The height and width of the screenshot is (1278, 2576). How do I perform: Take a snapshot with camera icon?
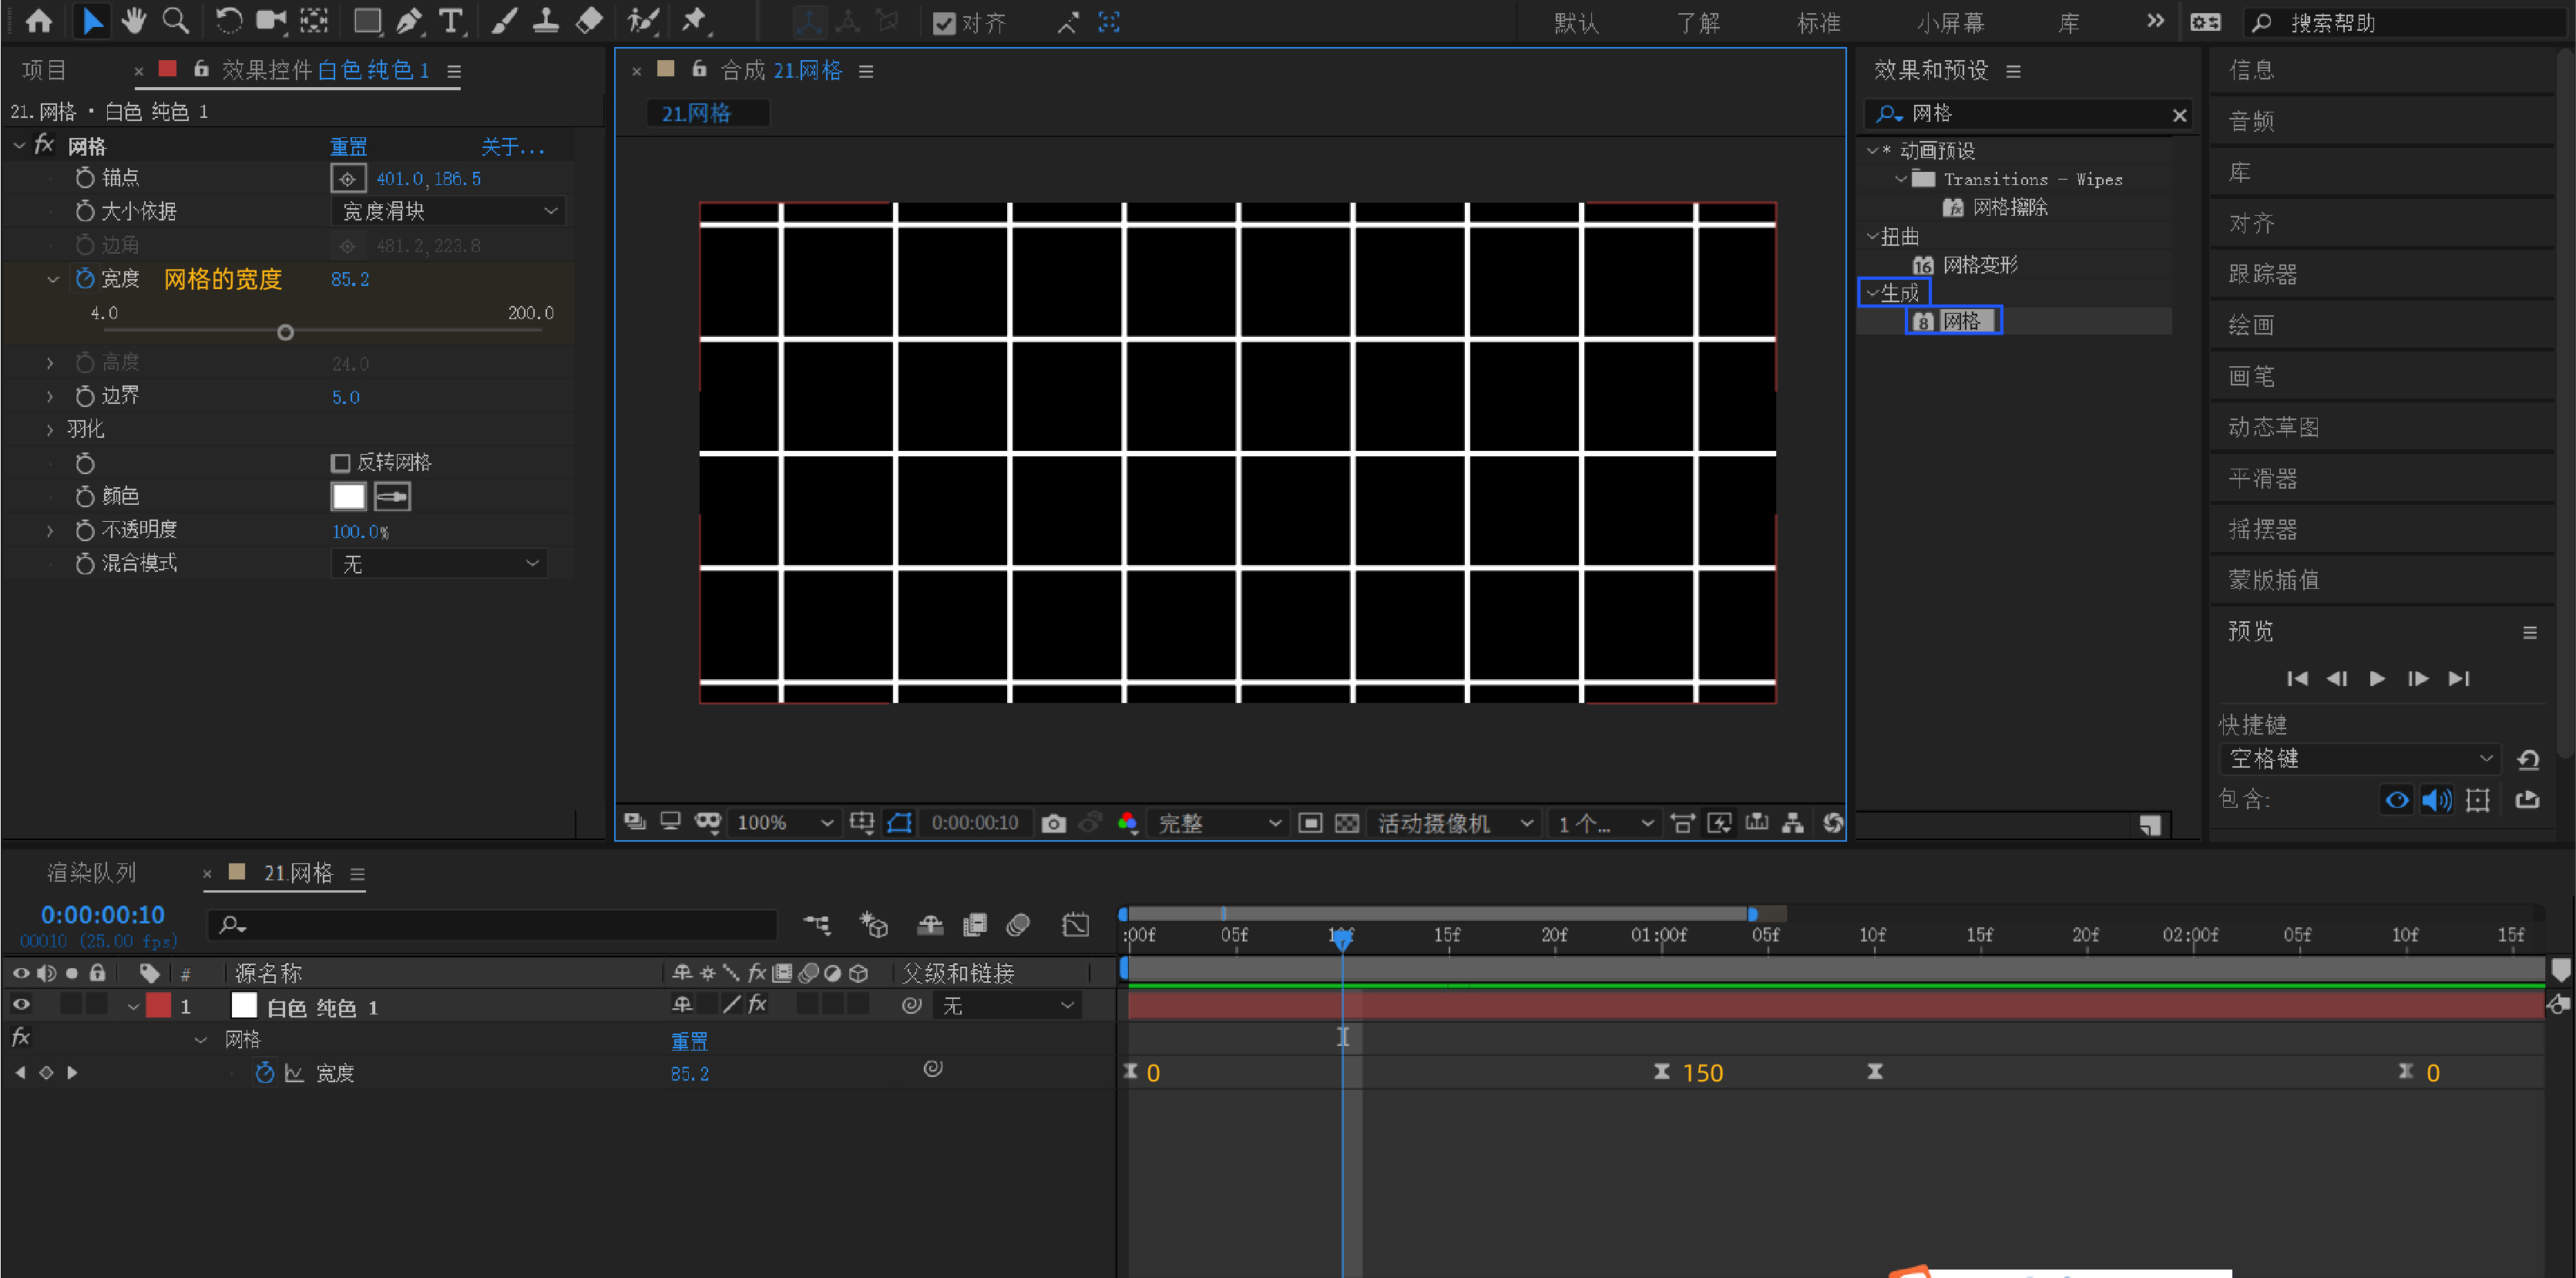tap(1053, 823)
